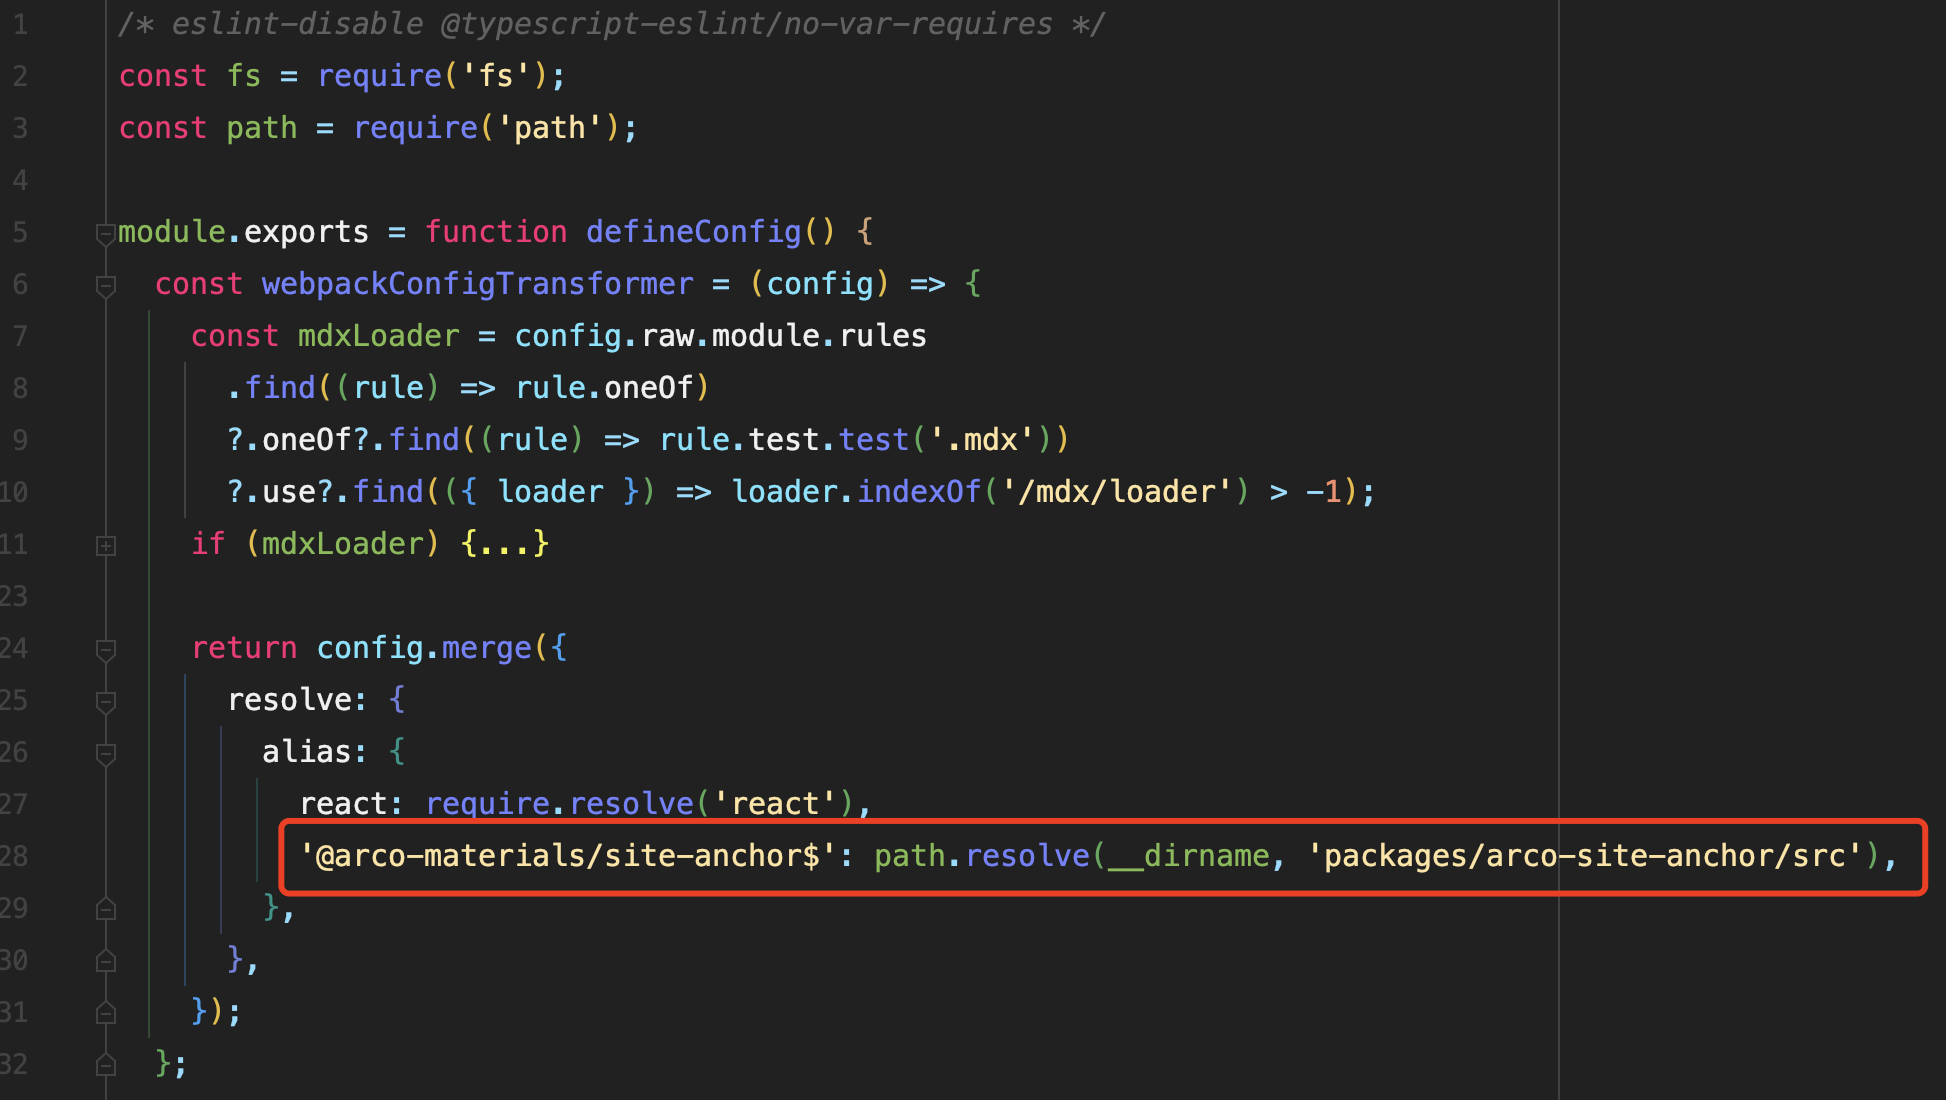This screenshot has width=1946, height=1100.
Task: Collapse the webpackConfigTransformer block on line 6
Action: 105,286
